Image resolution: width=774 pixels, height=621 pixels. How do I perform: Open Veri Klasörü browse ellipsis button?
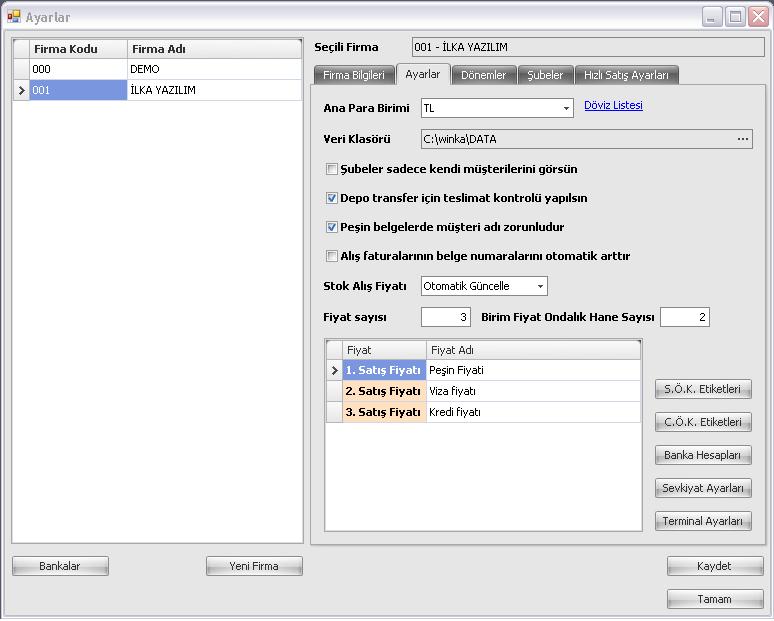coord(742,139)
